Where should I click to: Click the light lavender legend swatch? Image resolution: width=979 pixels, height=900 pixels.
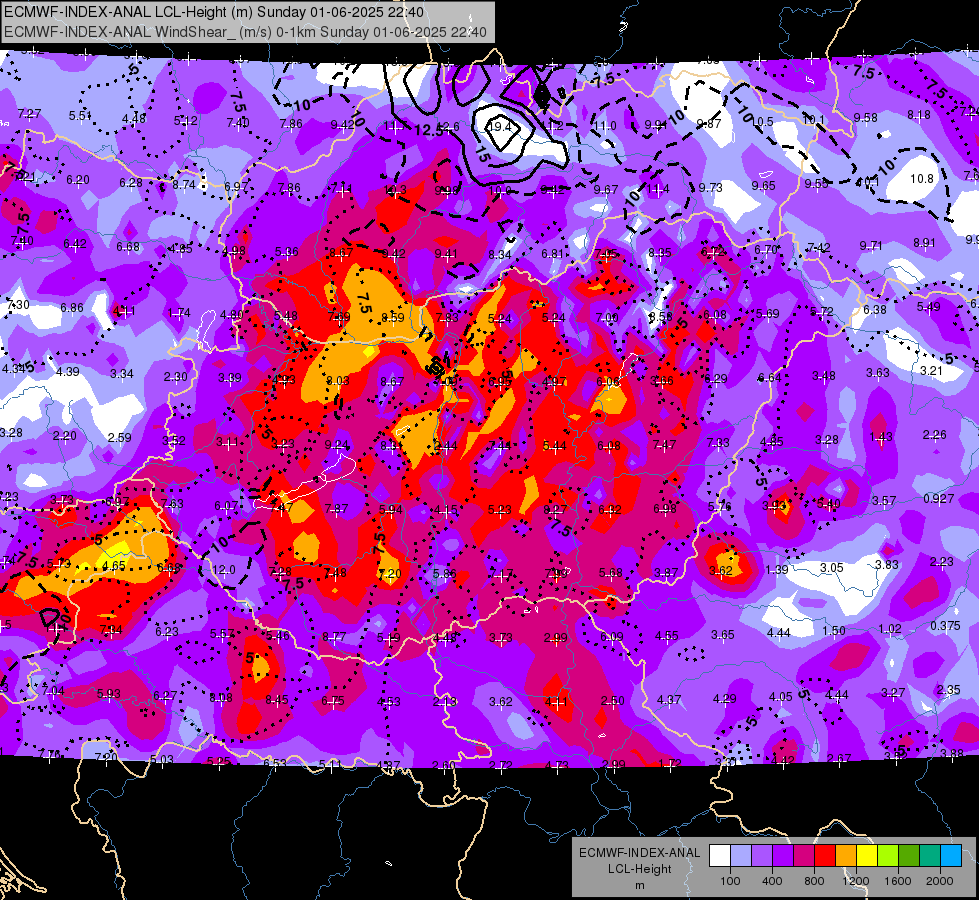tap(741, 856)
